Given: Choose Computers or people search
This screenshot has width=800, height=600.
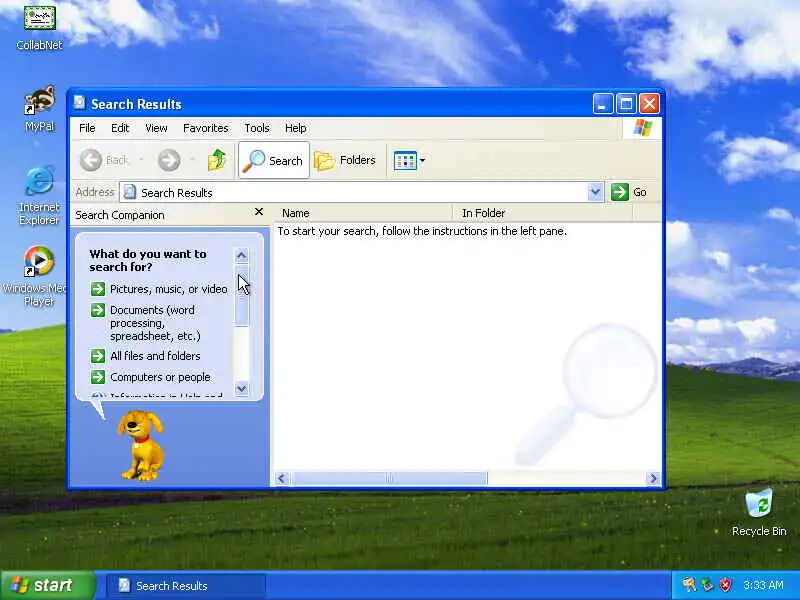Looking at the screenshot, I should 160,377.
